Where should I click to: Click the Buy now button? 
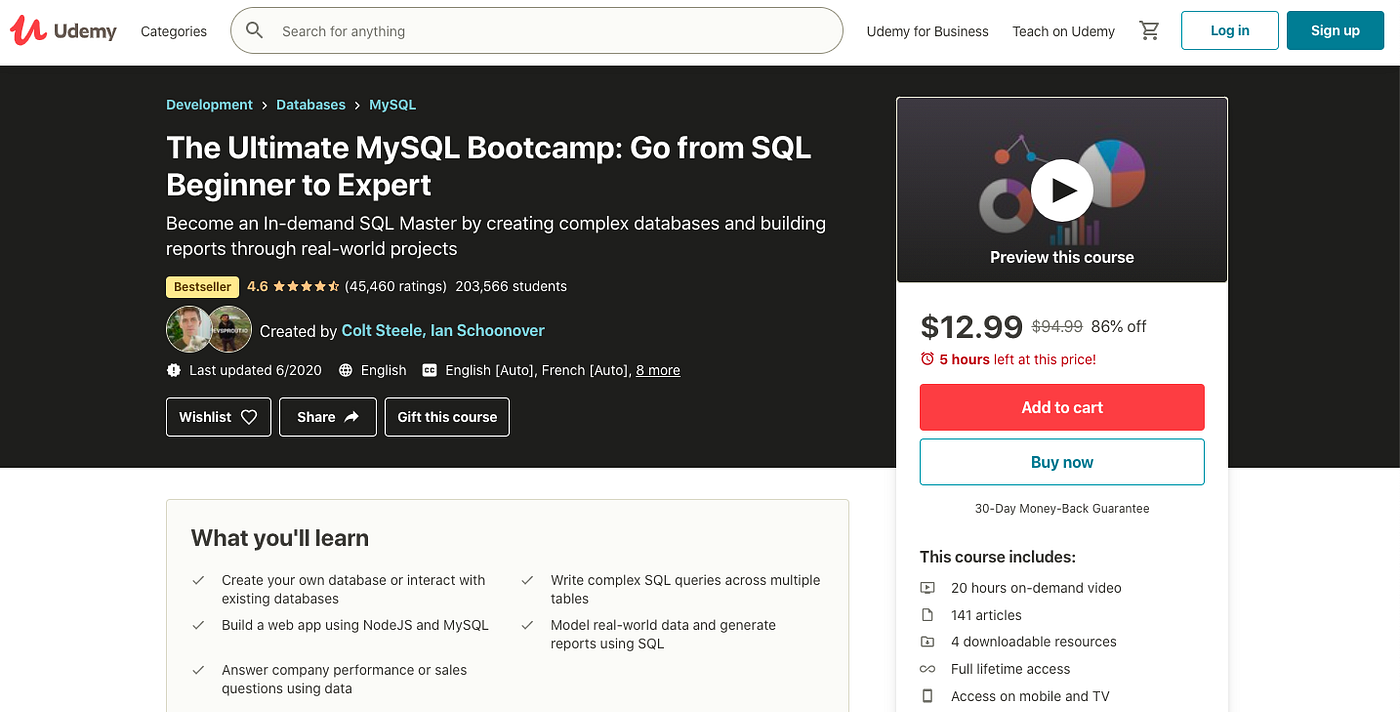1062,462
